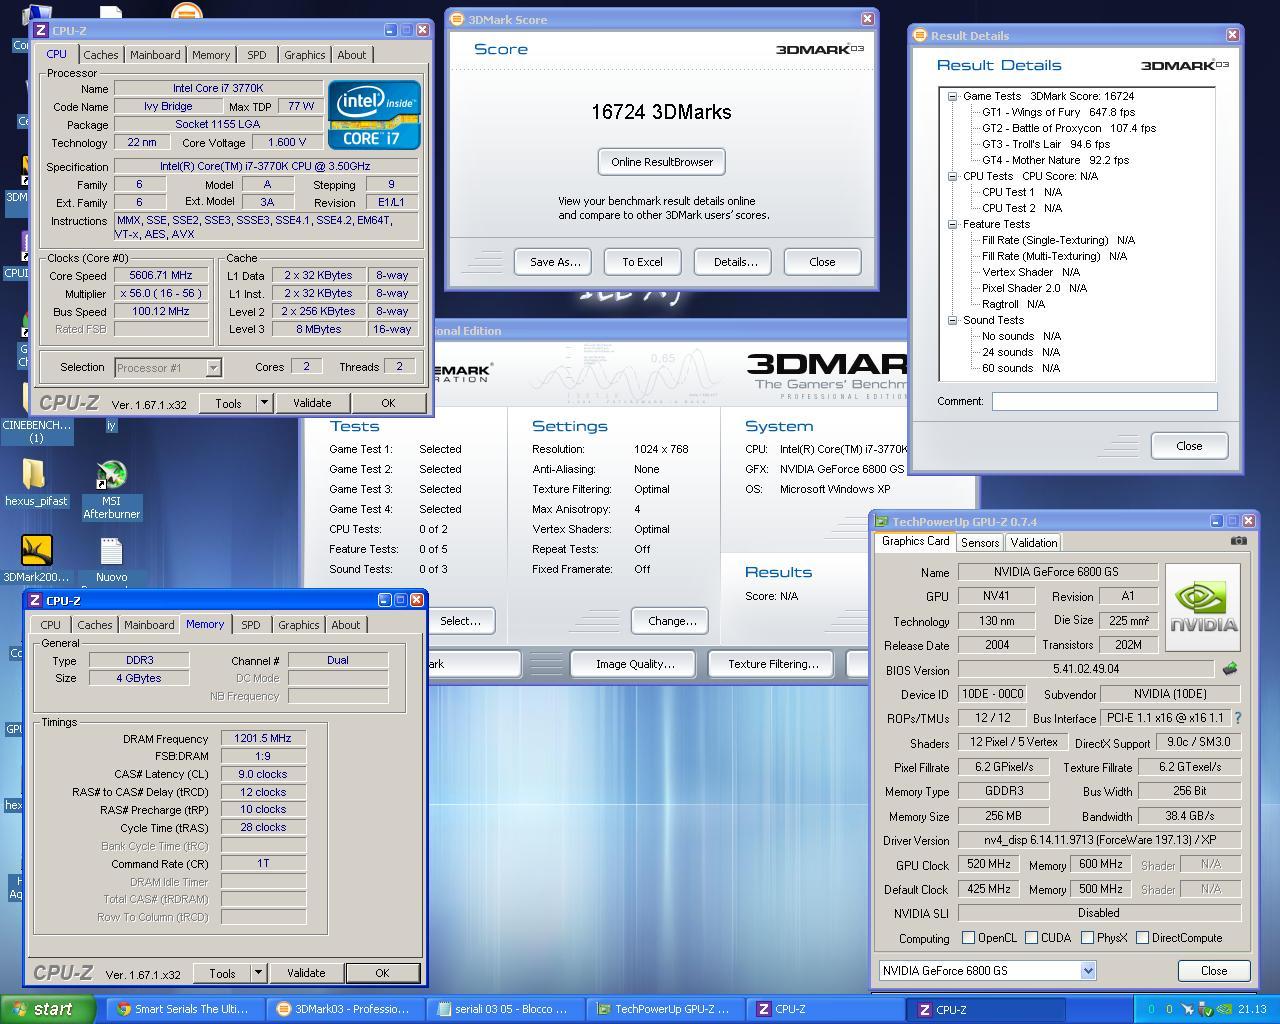Open the GeForce 6800 GS card dropdown
Screen dimensions: 1280x1024
(1087, 971)
